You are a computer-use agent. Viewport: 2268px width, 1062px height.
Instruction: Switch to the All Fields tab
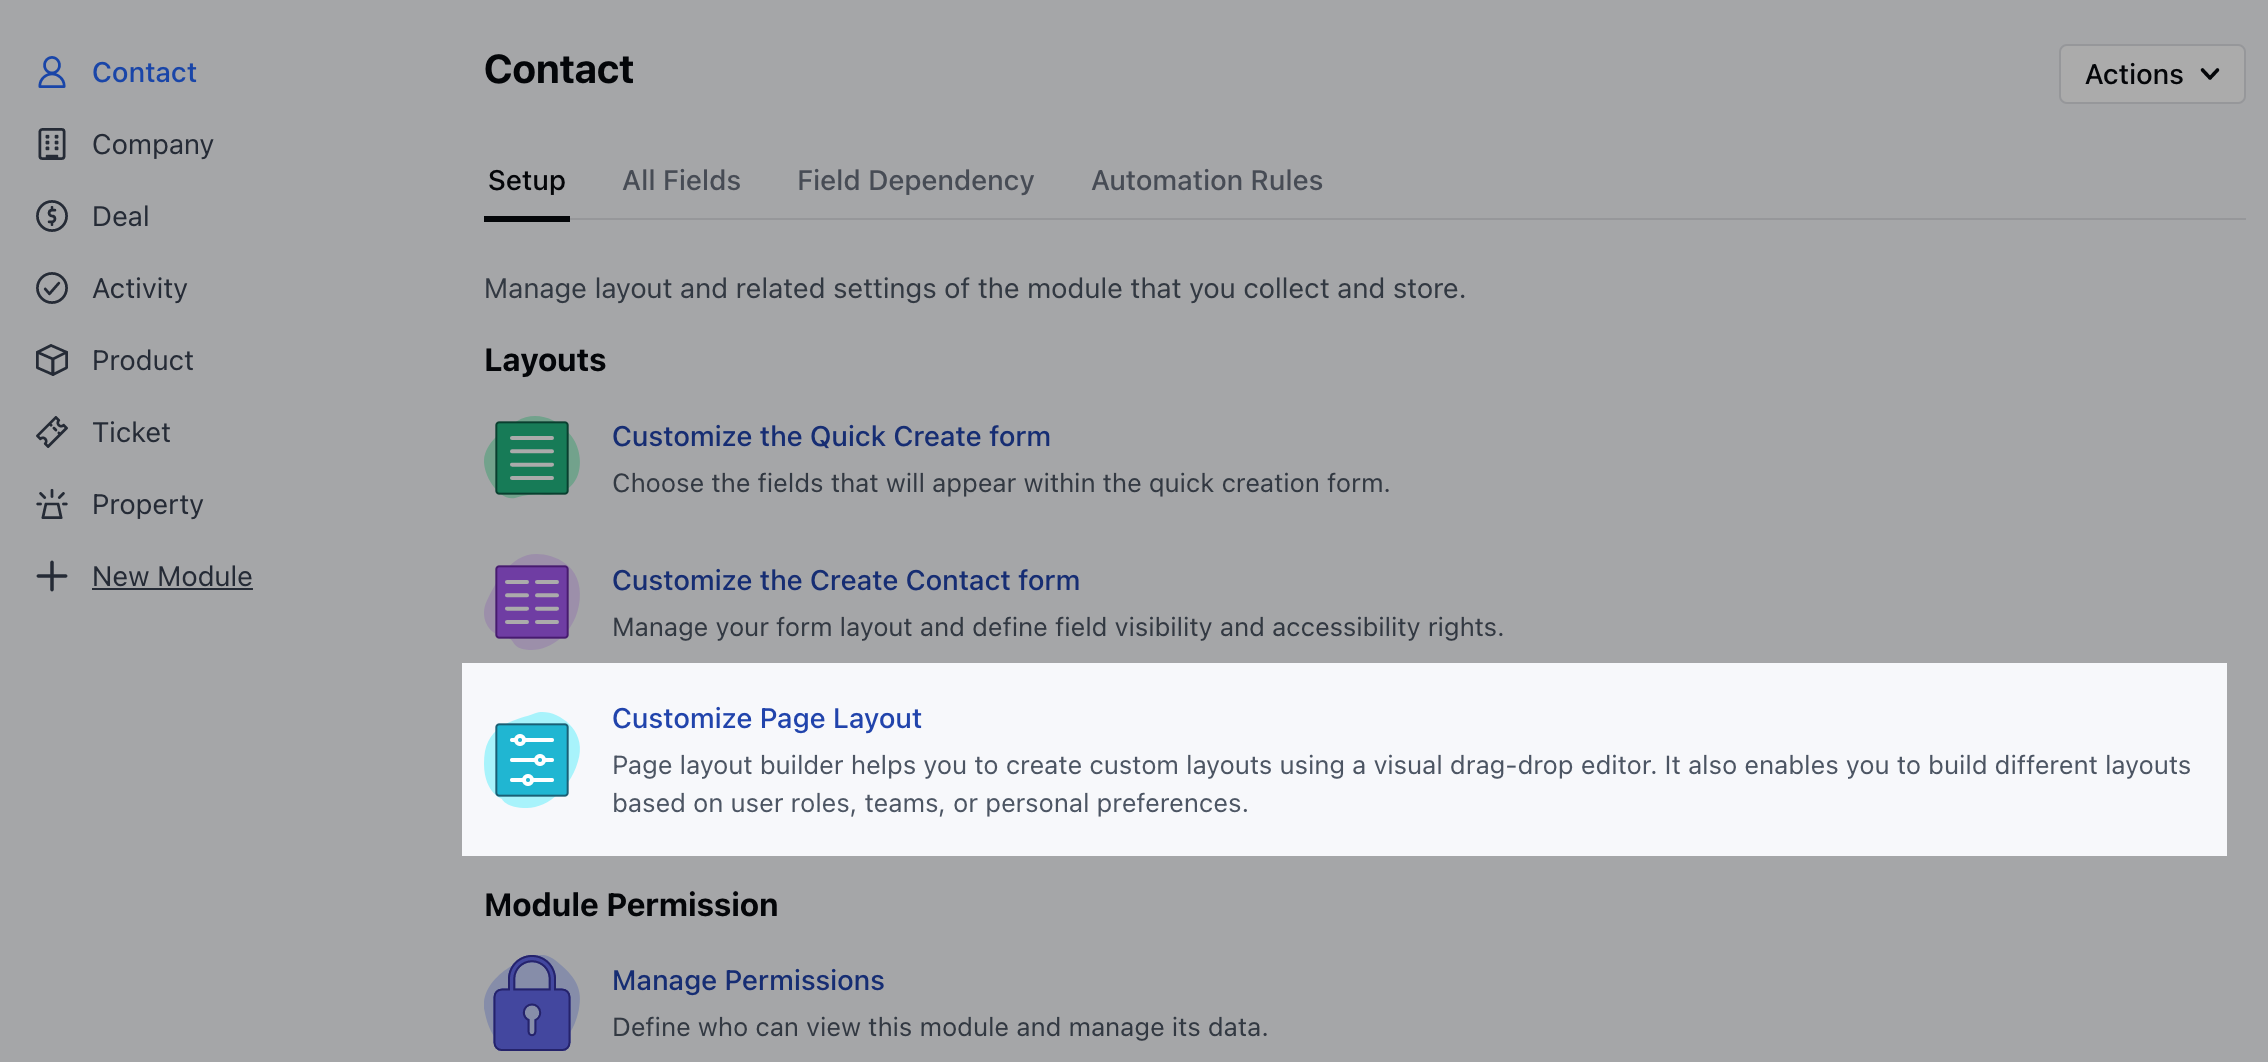(681, 180)
